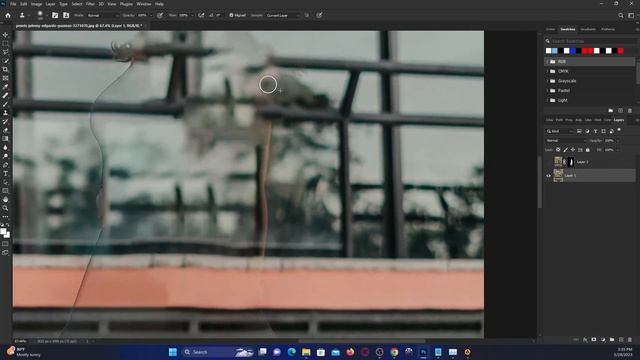This screenshot has width=640, height=360.
Task: Open the Sample Current Layer dropdown
Action: click(283, 15)
